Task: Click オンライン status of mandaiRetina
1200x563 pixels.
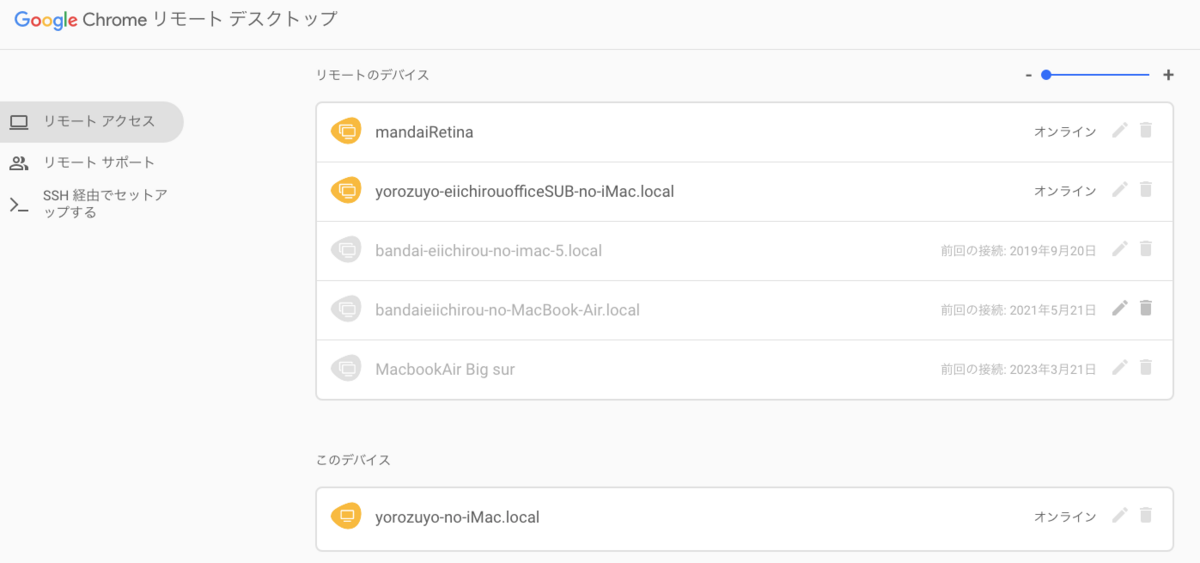Action: coord(1065,132)
